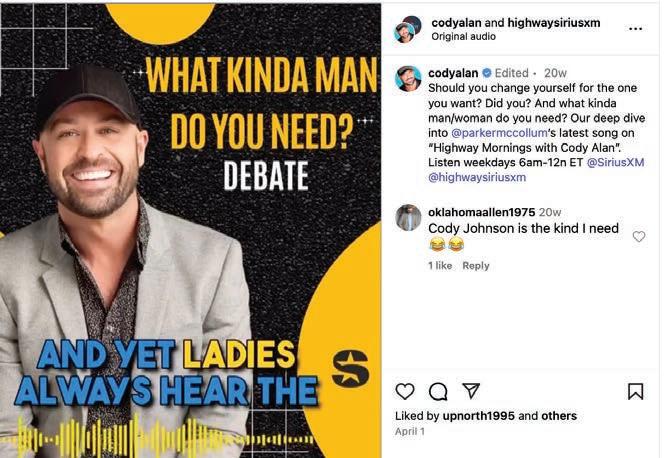View the '1 like' count on comment
664x458 pixels.
(440, 266)
